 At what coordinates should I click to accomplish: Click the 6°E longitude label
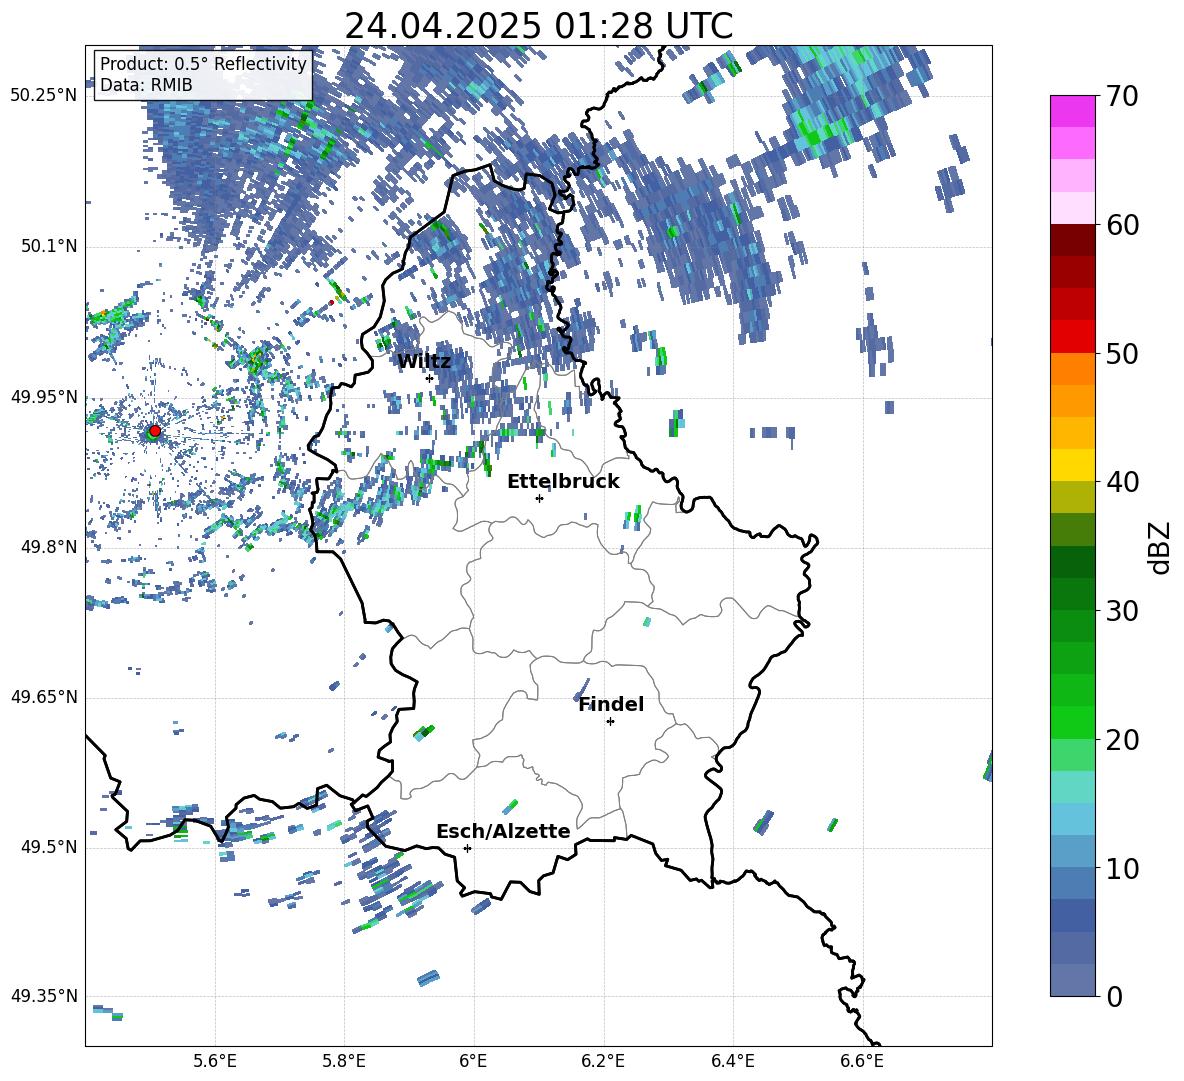click(x=473, y=1061)
